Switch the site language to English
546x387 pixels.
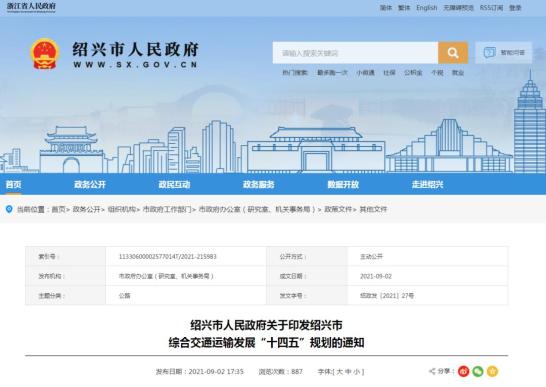click(427, 8)
